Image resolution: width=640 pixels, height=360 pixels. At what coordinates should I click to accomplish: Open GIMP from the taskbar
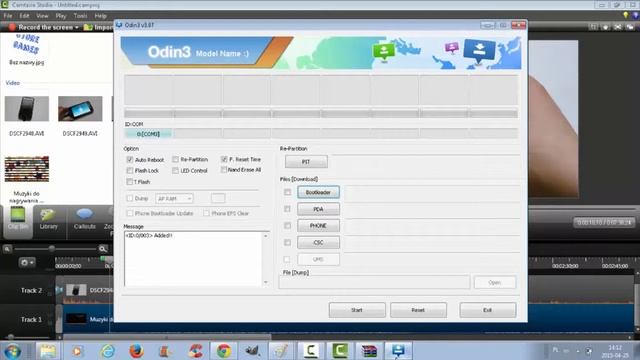point(252,351)
